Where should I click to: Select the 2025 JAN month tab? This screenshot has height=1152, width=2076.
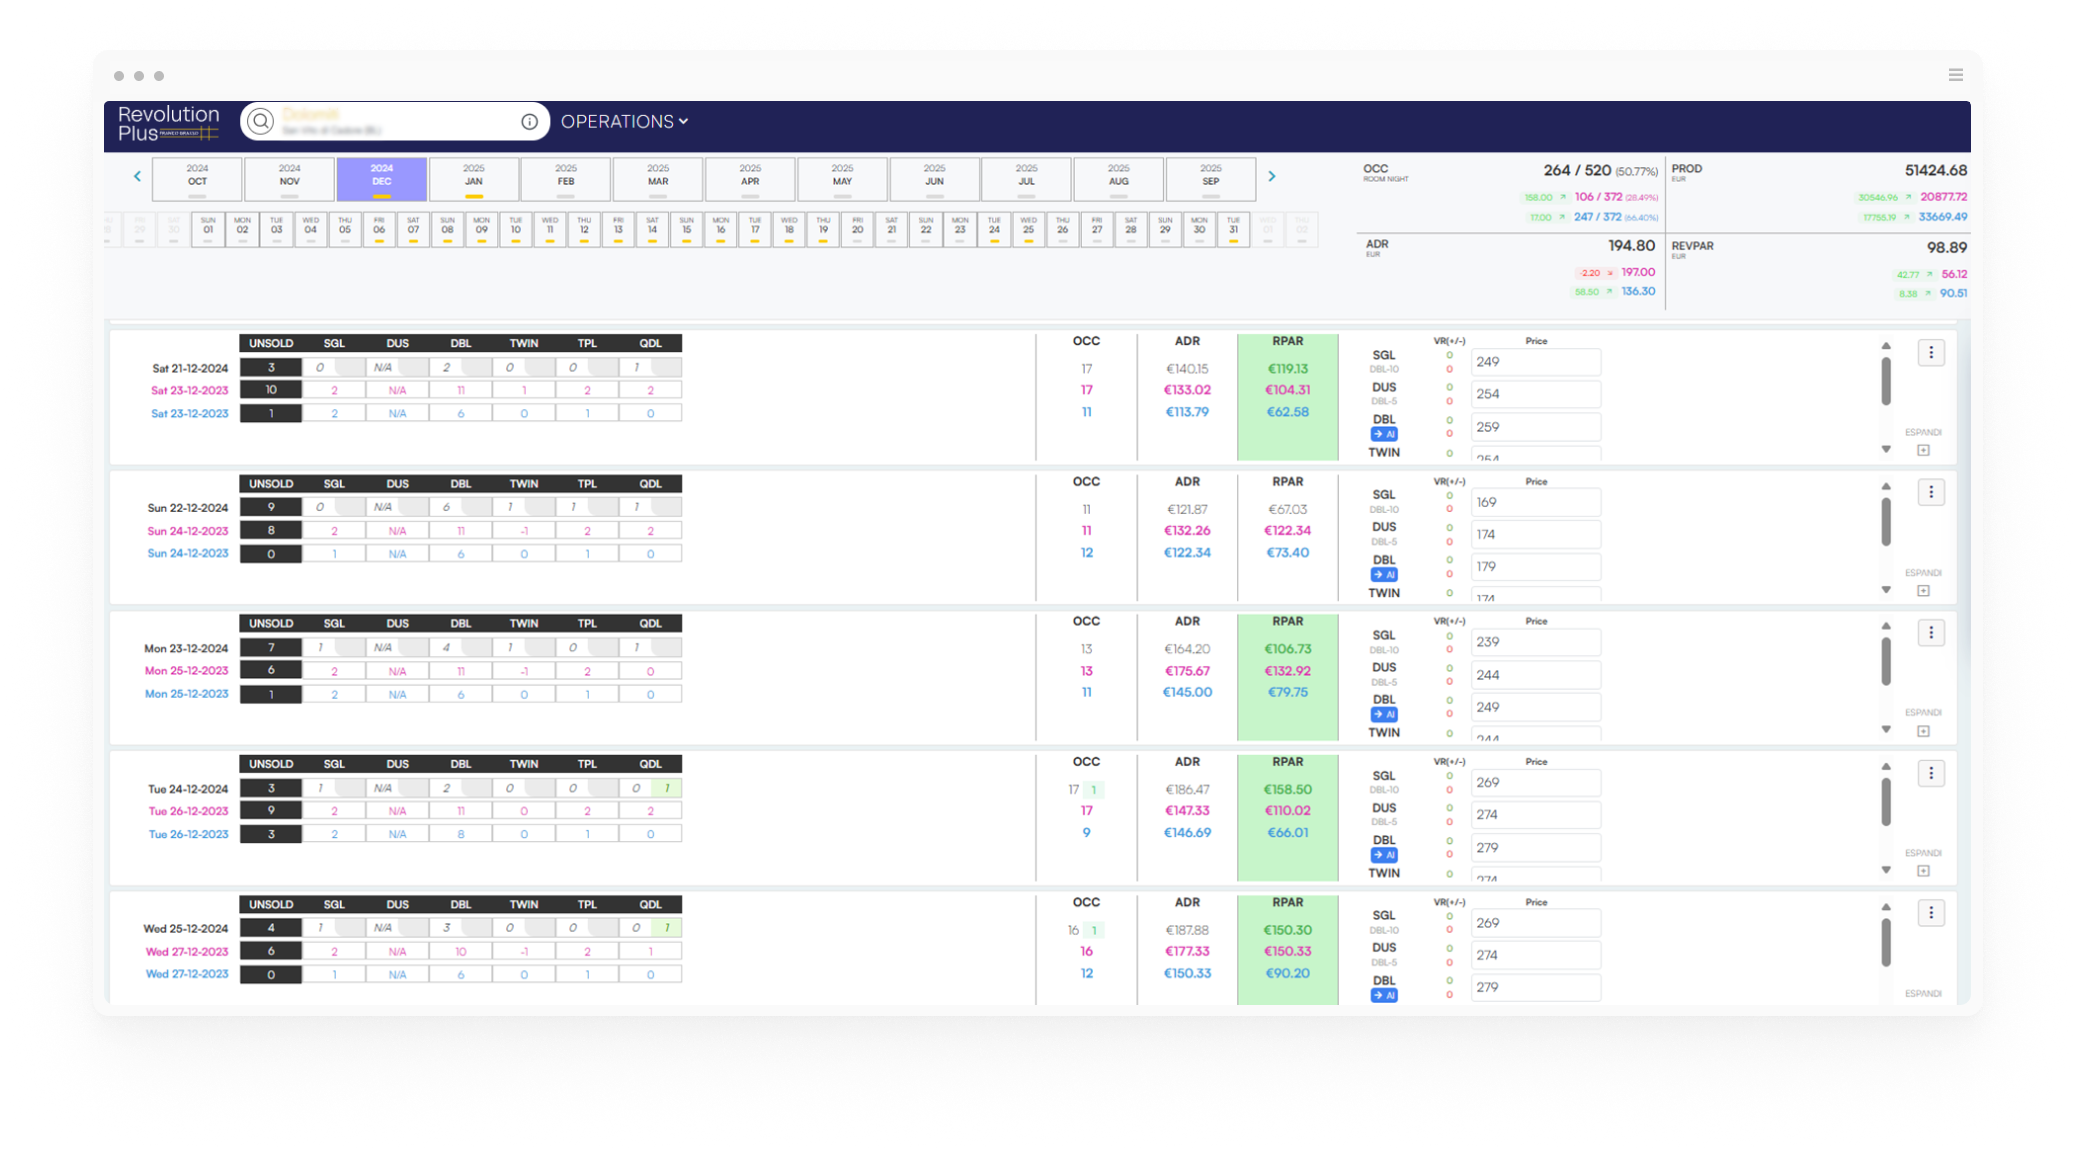(x=473, y=176)
